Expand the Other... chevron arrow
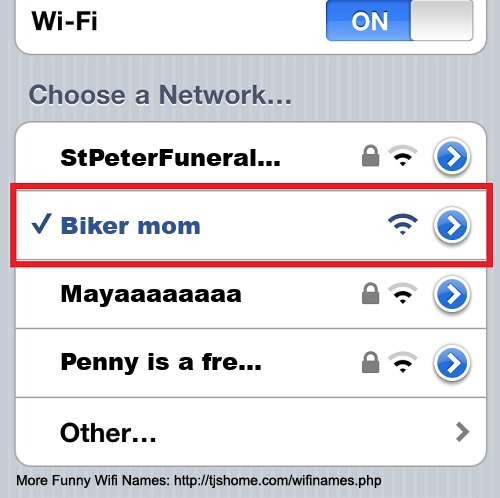500x498 pixels. (462, 432)
